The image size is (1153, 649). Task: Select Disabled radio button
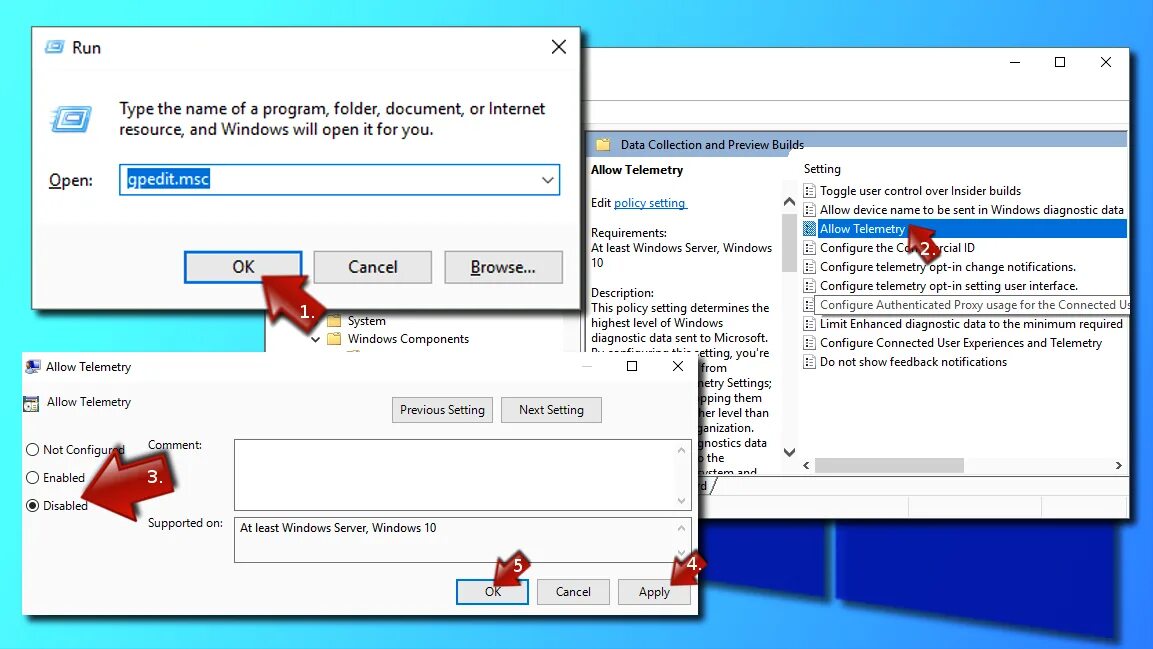point(32,505)
